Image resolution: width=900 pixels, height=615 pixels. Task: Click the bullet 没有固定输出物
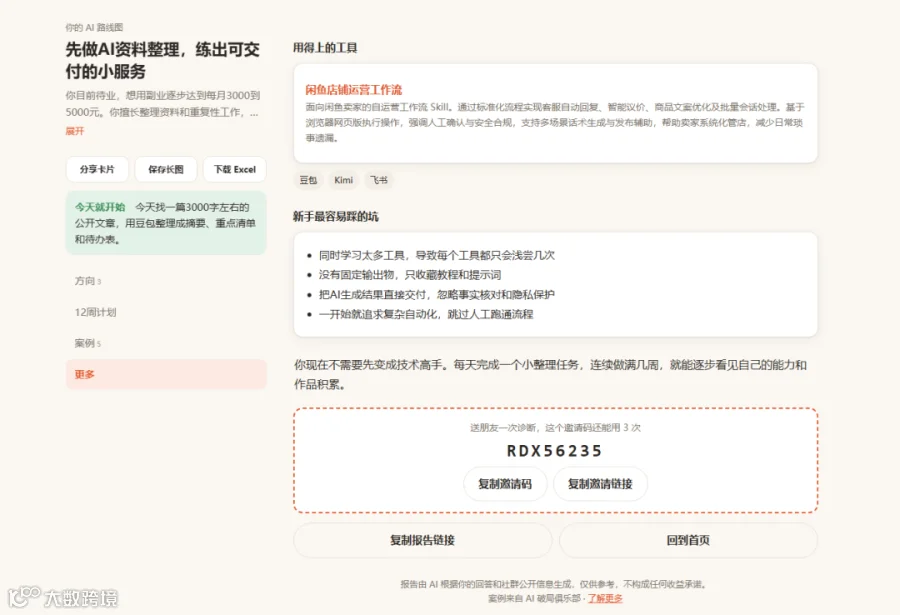[x=410, y=274]
